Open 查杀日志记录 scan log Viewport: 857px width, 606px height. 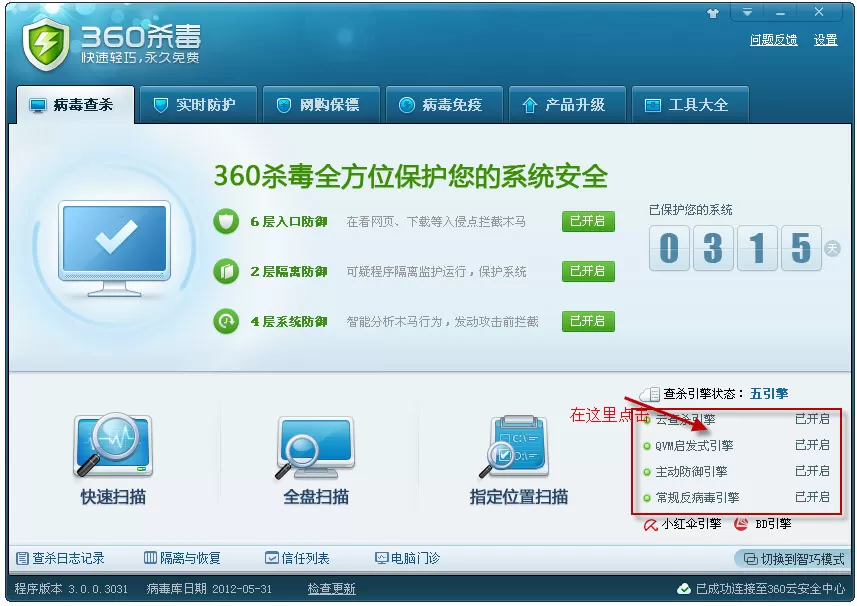(60, 558)
